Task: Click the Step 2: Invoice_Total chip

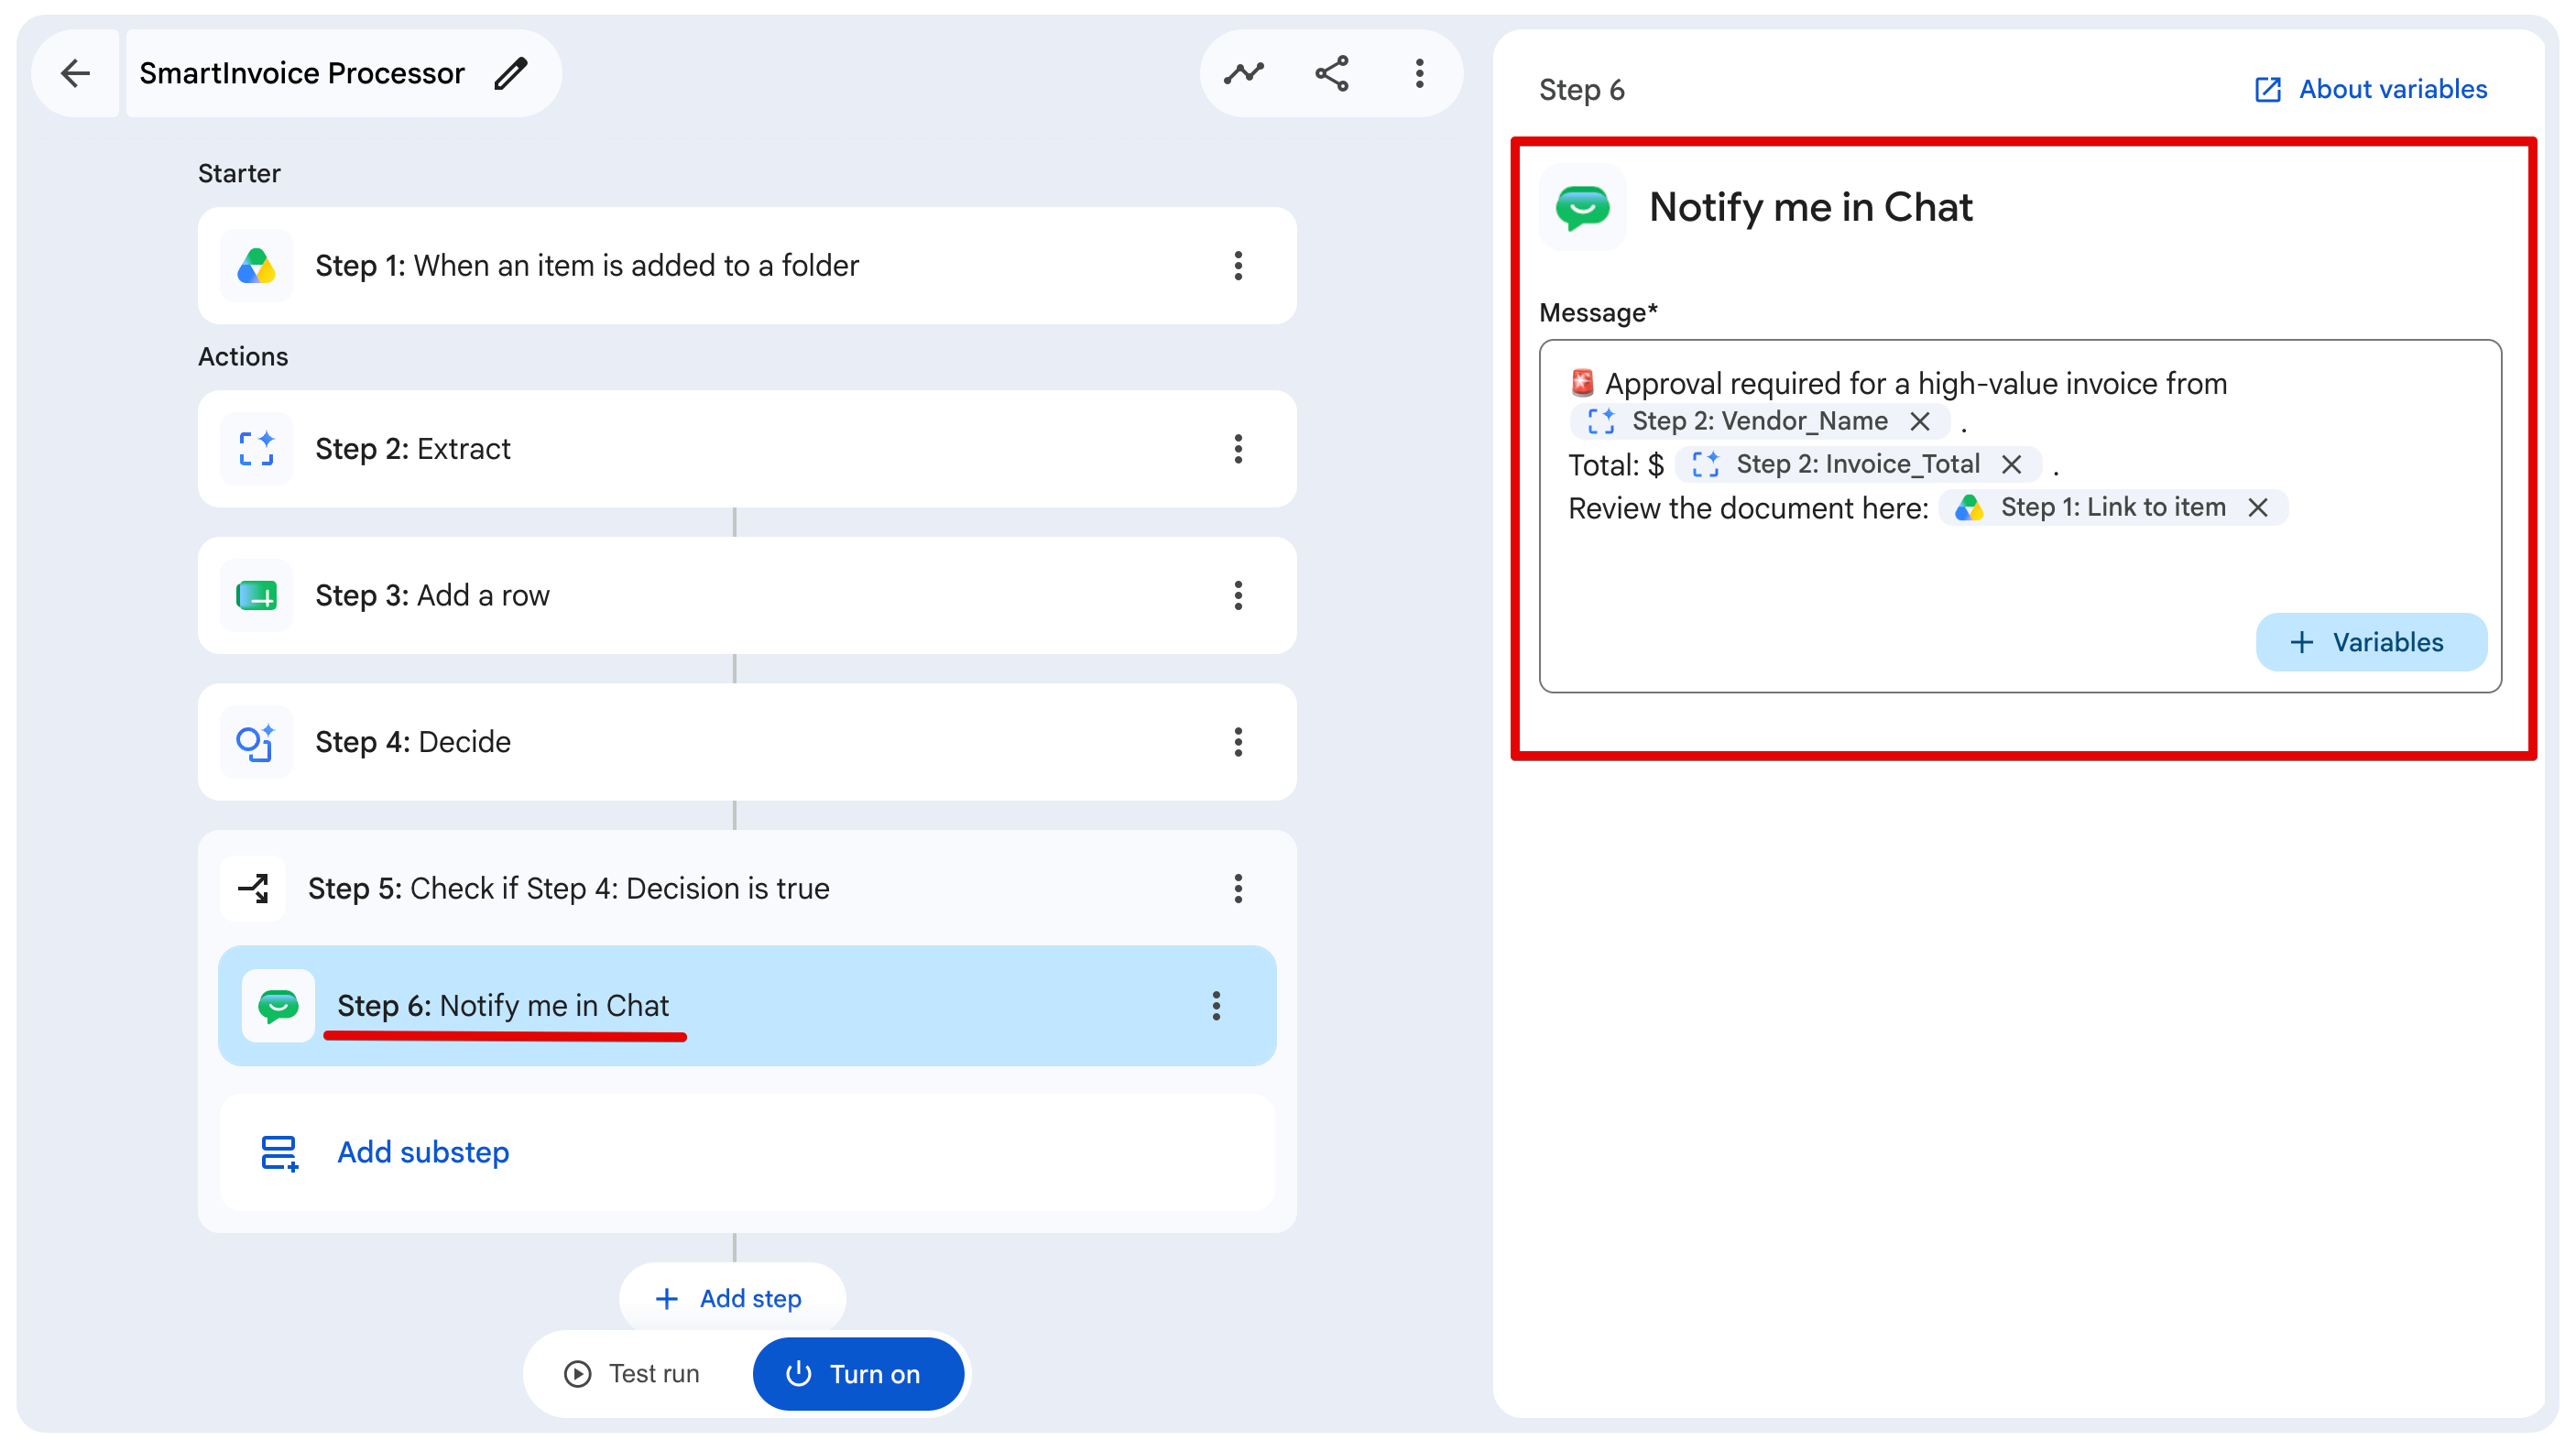Action: tap(1857, 464)
